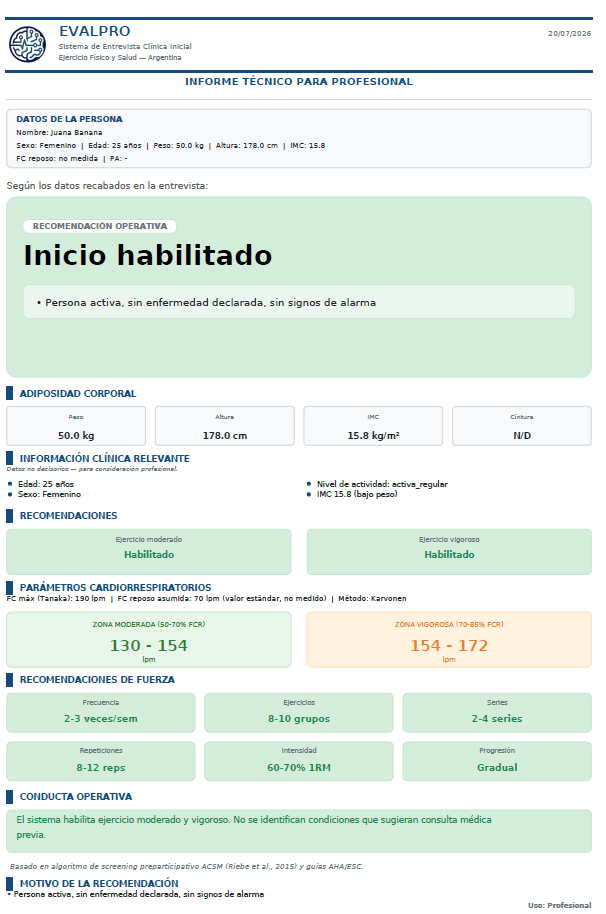This screenshot has width=606, height=914.
Task: Click the 'El sistema habilita ejercicio' text box
Action: point(299,831)
